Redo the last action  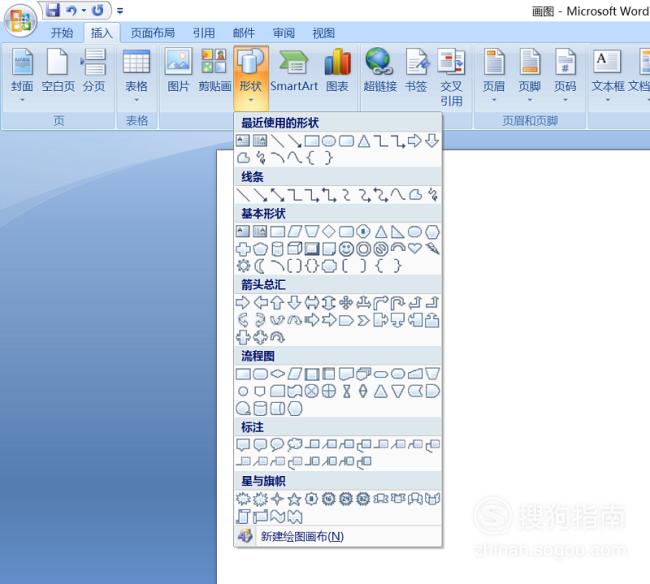coord(98,10)
